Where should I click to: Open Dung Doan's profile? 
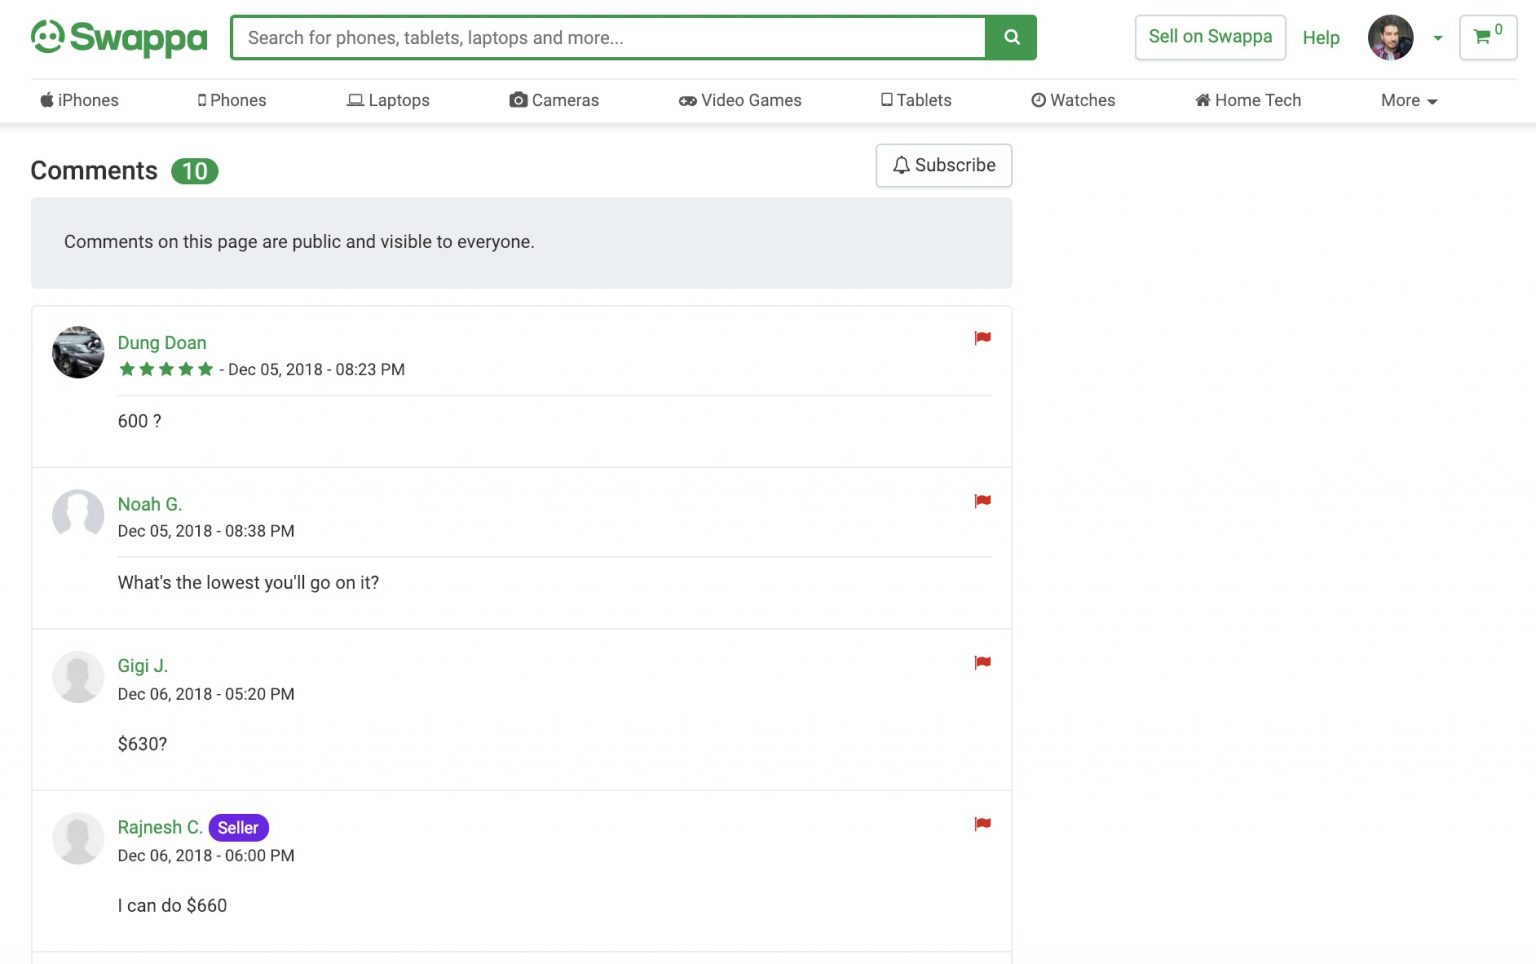(x=162, y=342)
